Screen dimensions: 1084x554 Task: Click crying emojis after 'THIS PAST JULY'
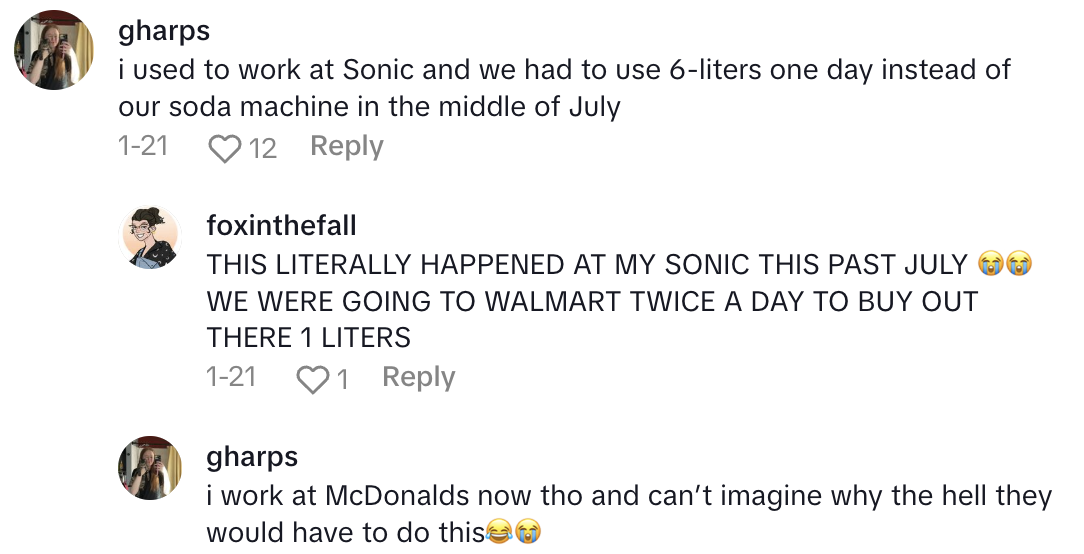coord(1006,265)
